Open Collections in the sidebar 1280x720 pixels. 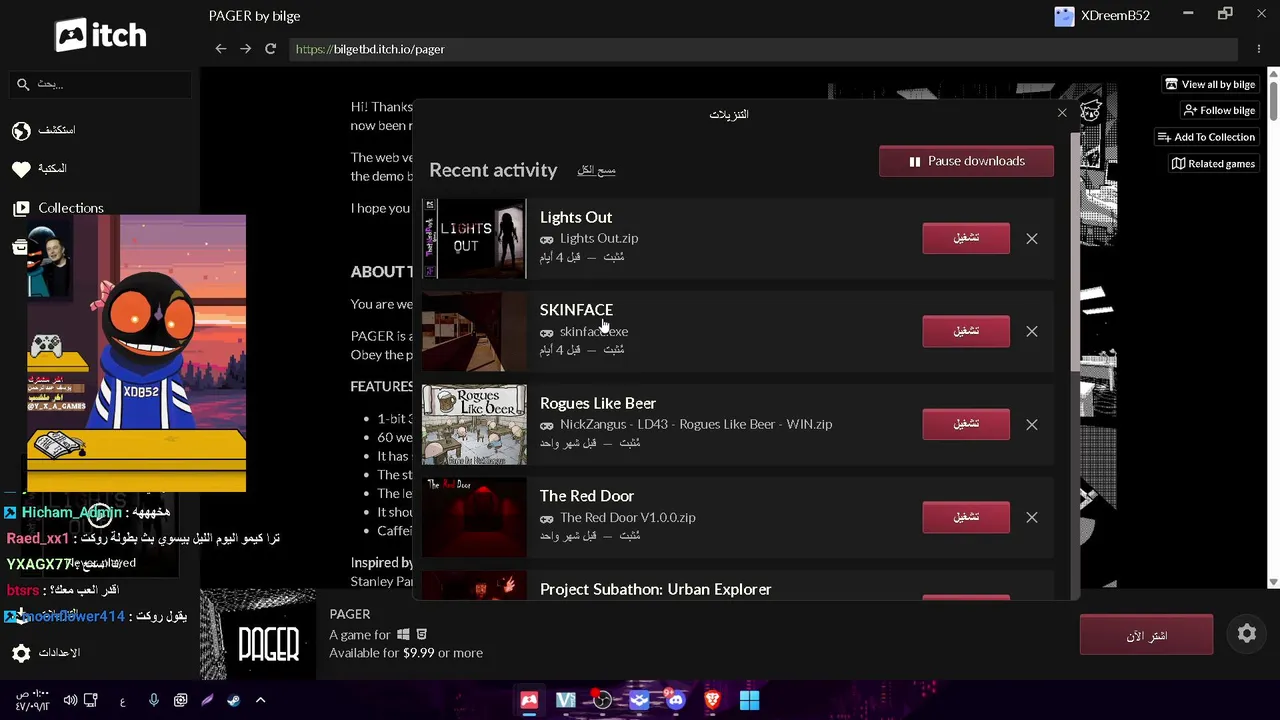point(70,208)
